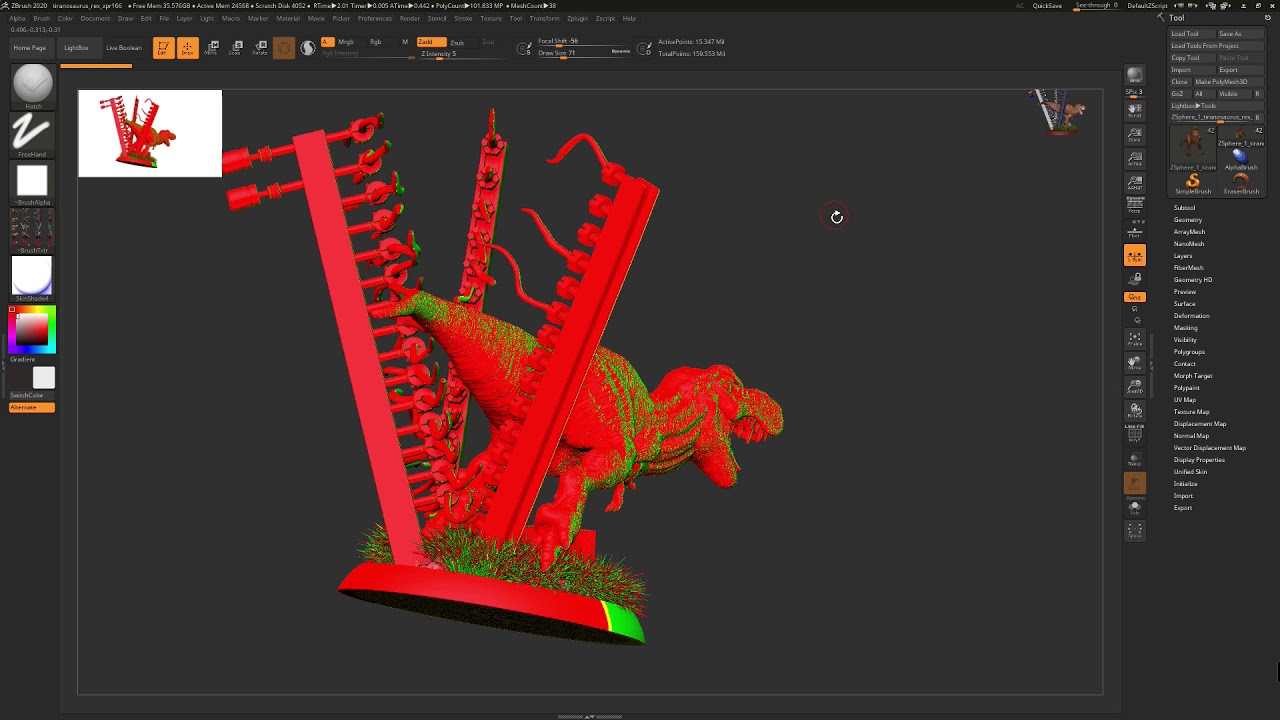Click the Alternate color button
Screen dimensions: 1280x720
coord(32,408)
